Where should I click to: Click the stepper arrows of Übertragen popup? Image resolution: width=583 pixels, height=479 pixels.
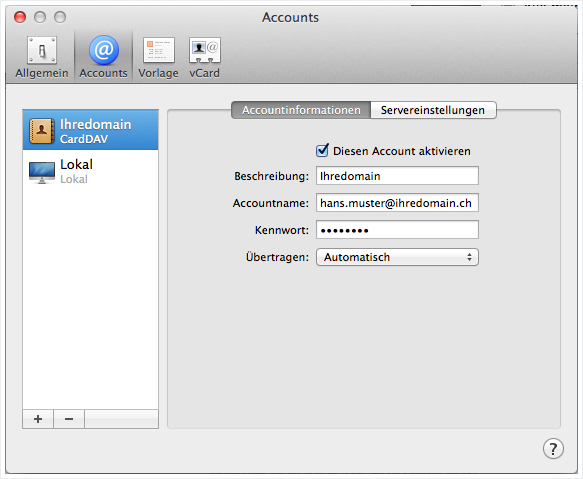[469, 257]
